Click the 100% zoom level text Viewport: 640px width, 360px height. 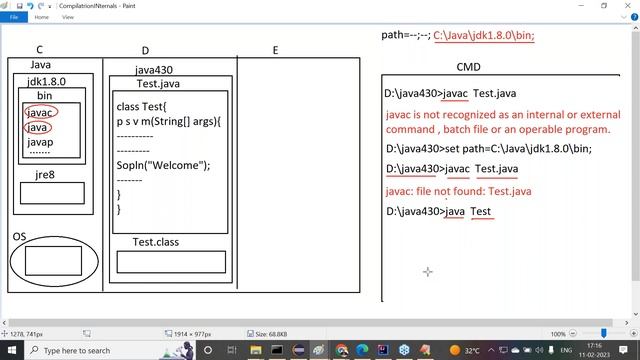pos(558,334)
